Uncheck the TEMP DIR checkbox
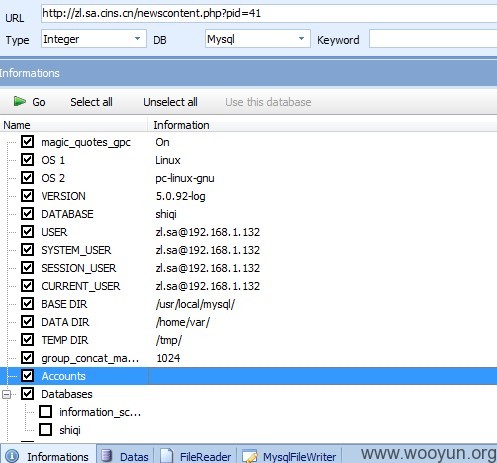Screen dimensions: 497x463 pos(27,340)
